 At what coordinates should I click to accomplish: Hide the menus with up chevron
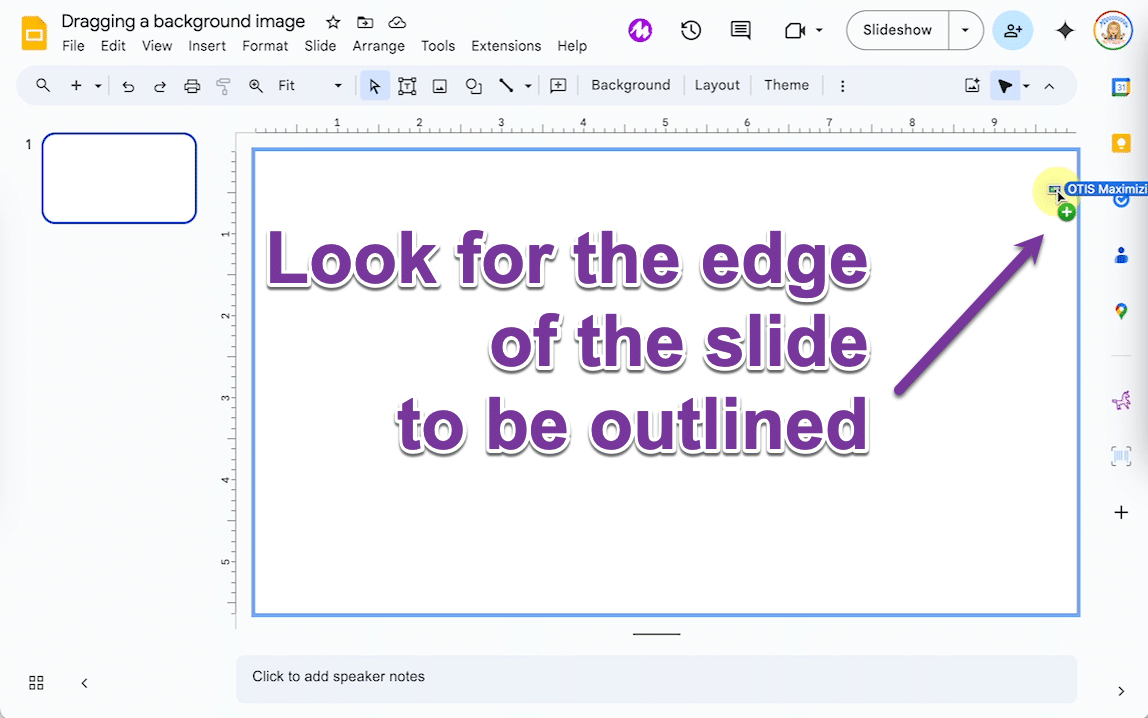(1049, 86)
